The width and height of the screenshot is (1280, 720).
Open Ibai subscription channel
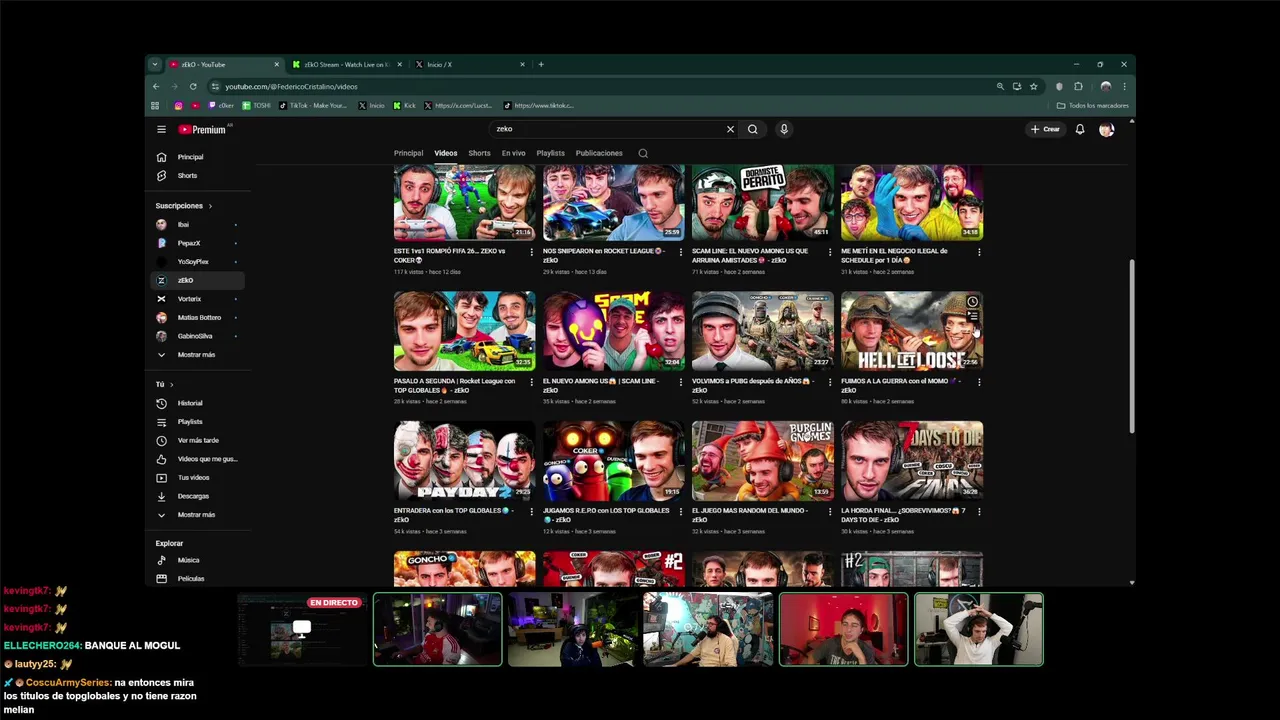tap(197, 225)
